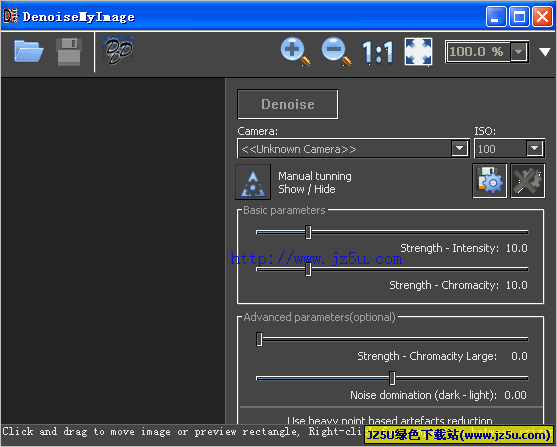This screenshot has width=557, height=447.
Task: Click the Chromacity Large value 0.0
Action: pyautogui.click(x=519, y=356)
